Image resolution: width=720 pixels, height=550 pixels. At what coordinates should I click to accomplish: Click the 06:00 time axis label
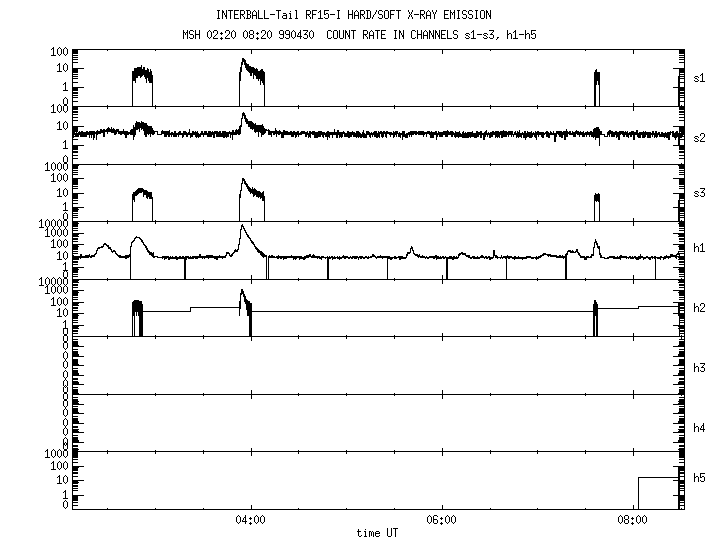441,520
